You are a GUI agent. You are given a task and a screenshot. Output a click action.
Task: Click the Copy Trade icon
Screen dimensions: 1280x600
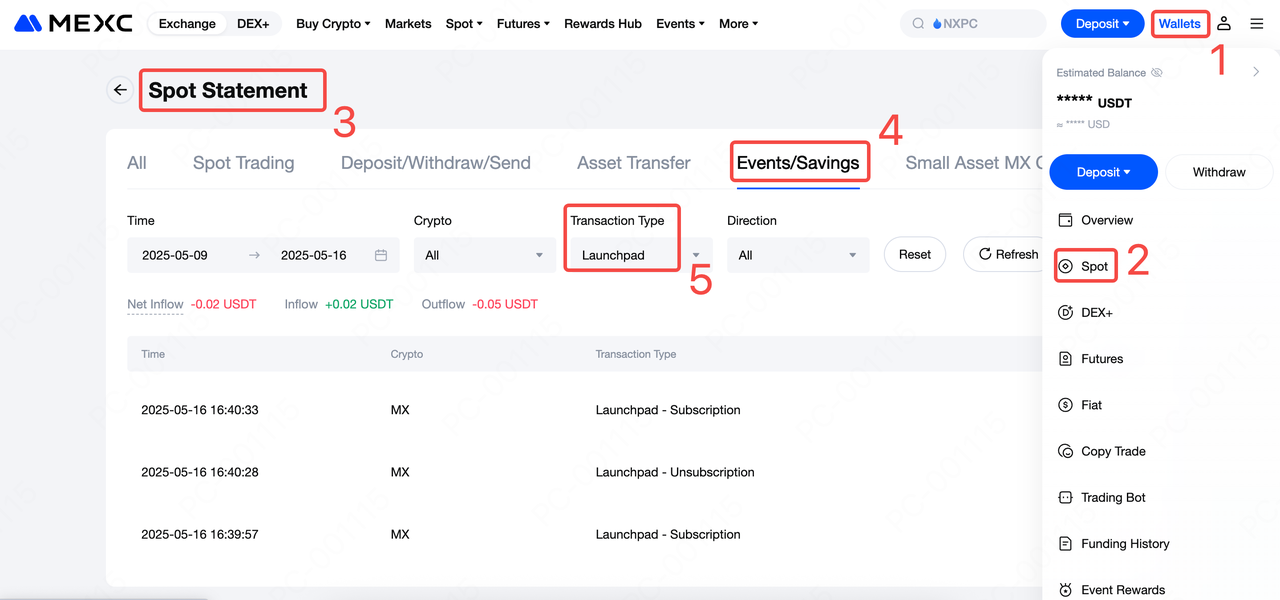coord(1065,451)
